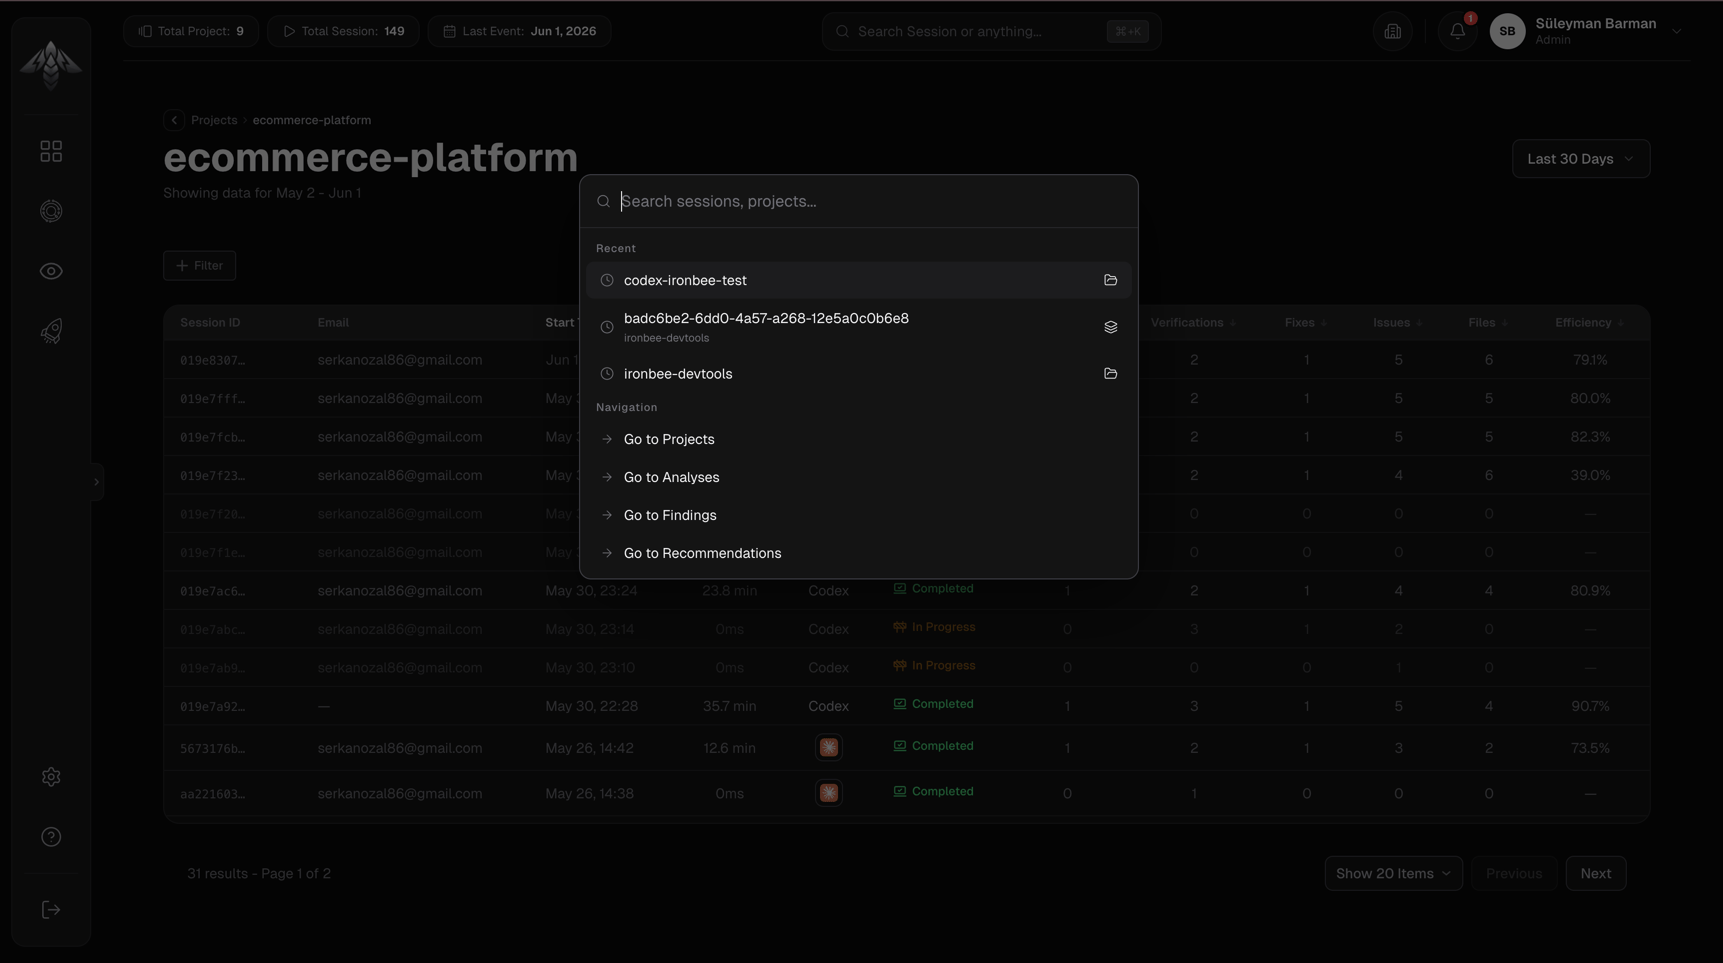Click the Previous page button

[1514, 874]
